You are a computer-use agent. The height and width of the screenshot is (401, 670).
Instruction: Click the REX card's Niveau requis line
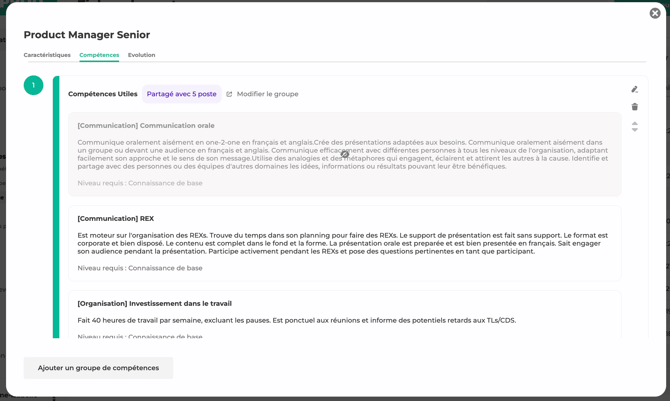coord(140,268)
